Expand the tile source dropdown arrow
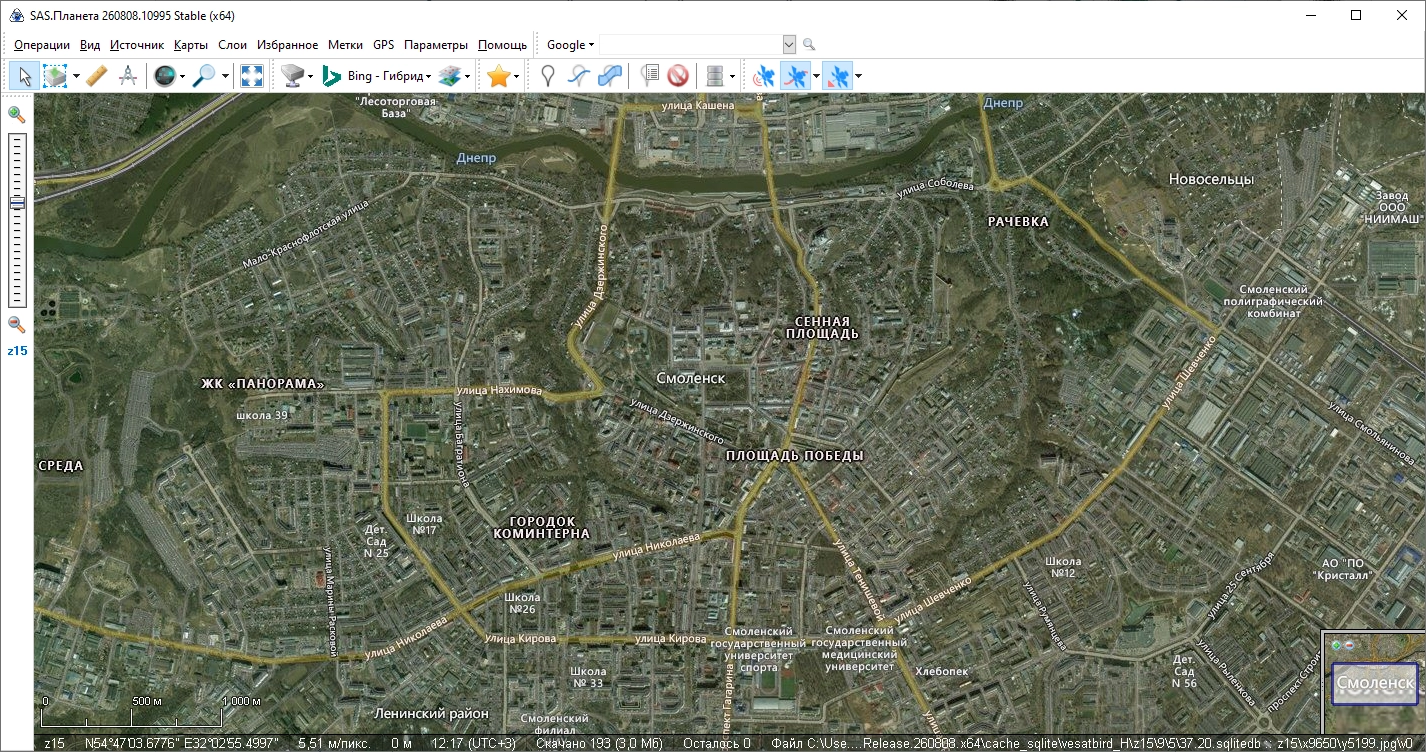Image resolution: width=1426 pixels, height=752 pixels. pos(310,76)
